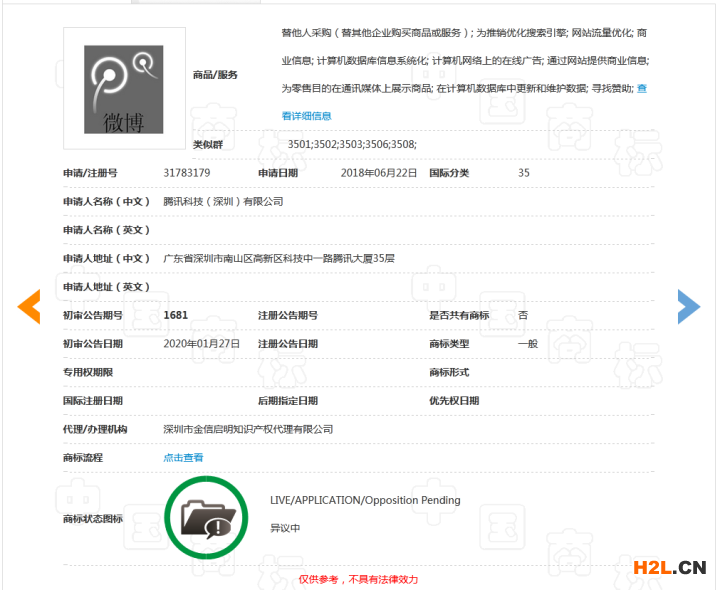Click the 申请/注册号 label
The height and width of the screenshot is (590, 720).
pyautogui.click(x=90, y=173)
